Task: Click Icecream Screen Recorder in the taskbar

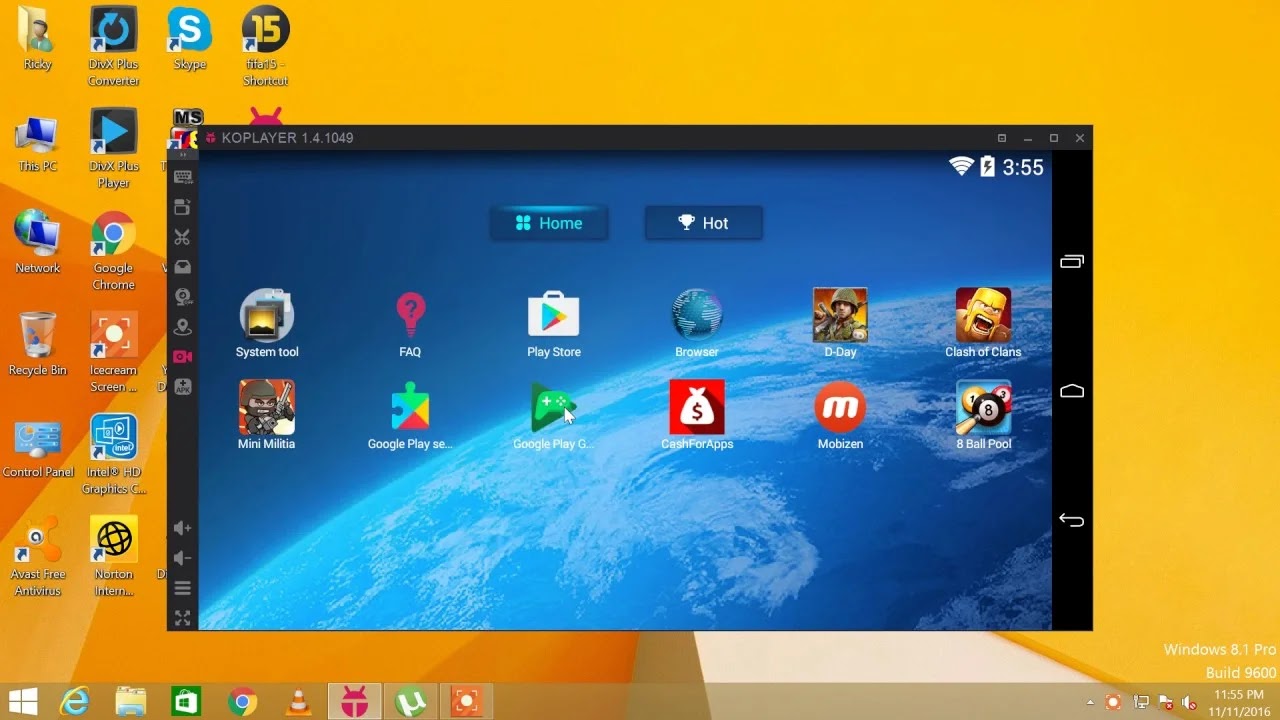Action: 466,702
